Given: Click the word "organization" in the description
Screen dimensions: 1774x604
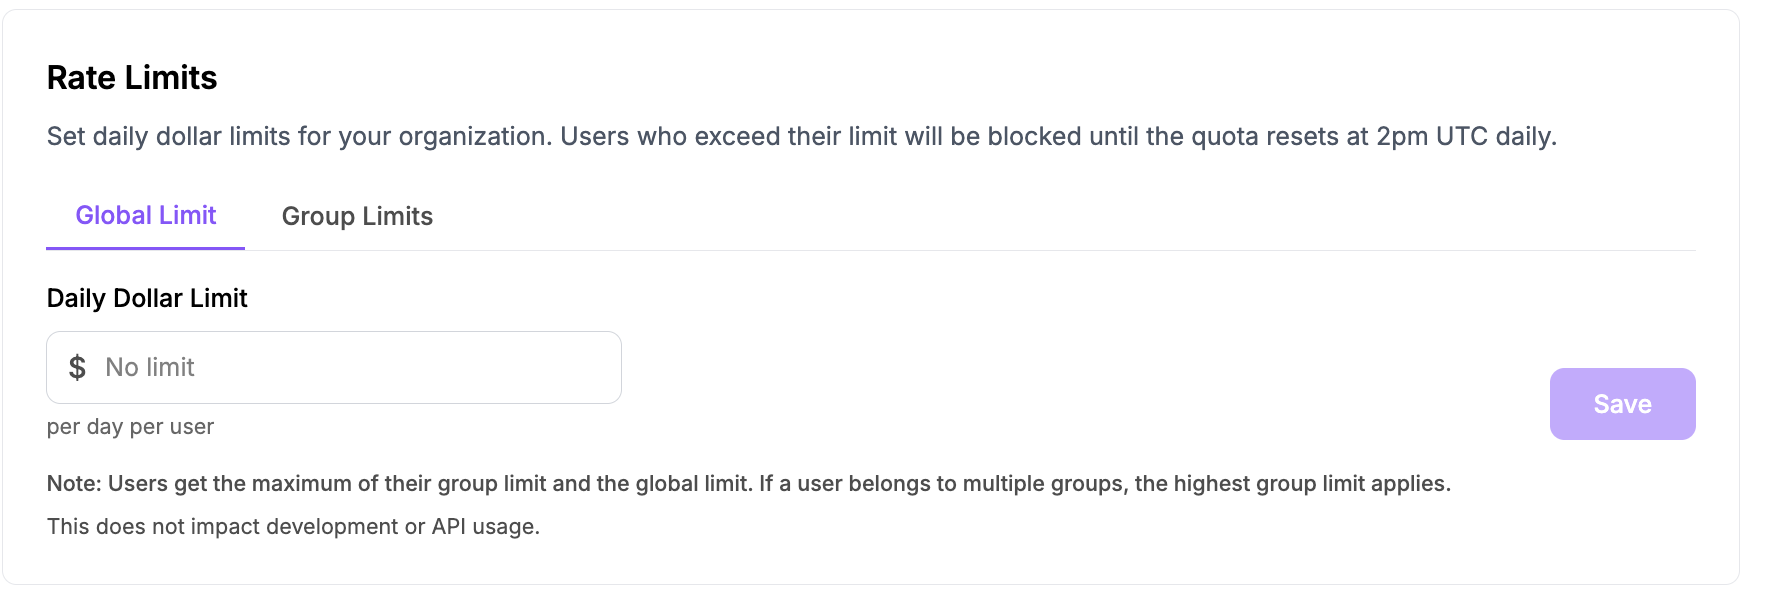Looking at the screenshot, I should tap(474, 137).
